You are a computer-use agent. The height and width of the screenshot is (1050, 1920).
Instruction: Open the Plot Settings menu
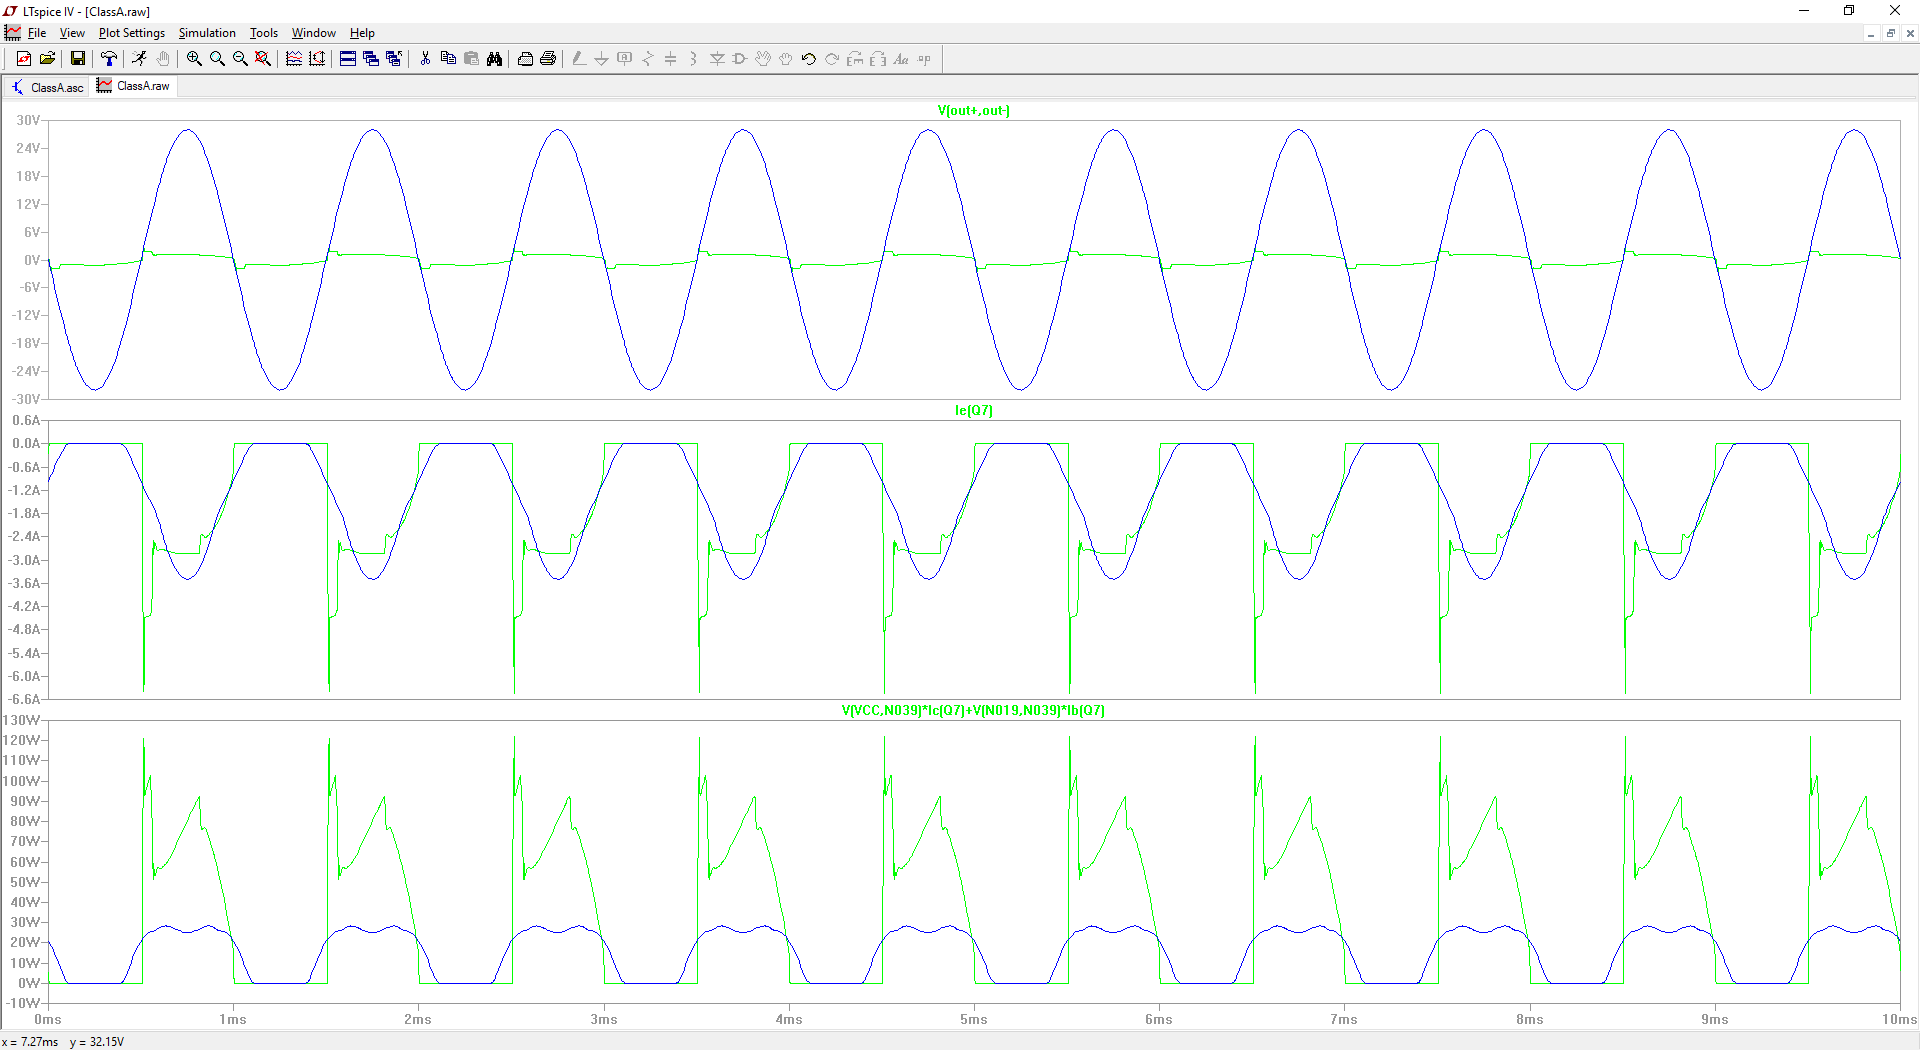(132, 33)
